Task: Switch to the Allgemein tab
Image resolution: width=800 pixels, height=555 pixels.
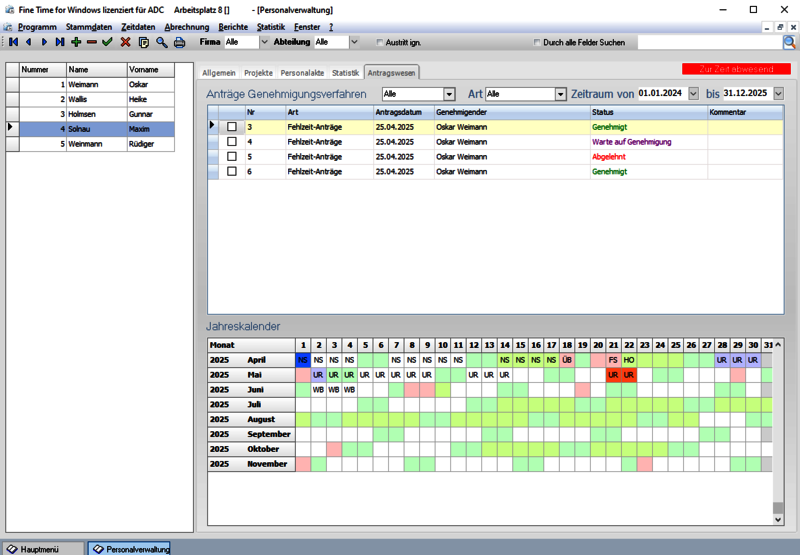Action: point(219,73)
